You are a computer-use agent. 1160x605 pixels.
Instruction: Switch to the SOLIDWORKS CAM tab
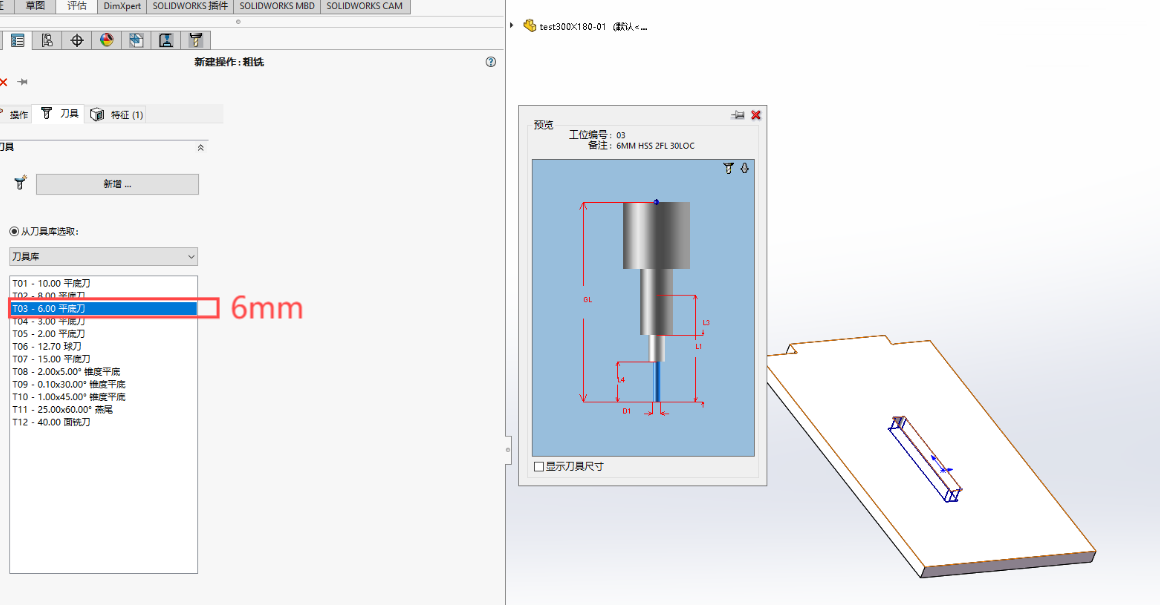[x=365, y=6]
